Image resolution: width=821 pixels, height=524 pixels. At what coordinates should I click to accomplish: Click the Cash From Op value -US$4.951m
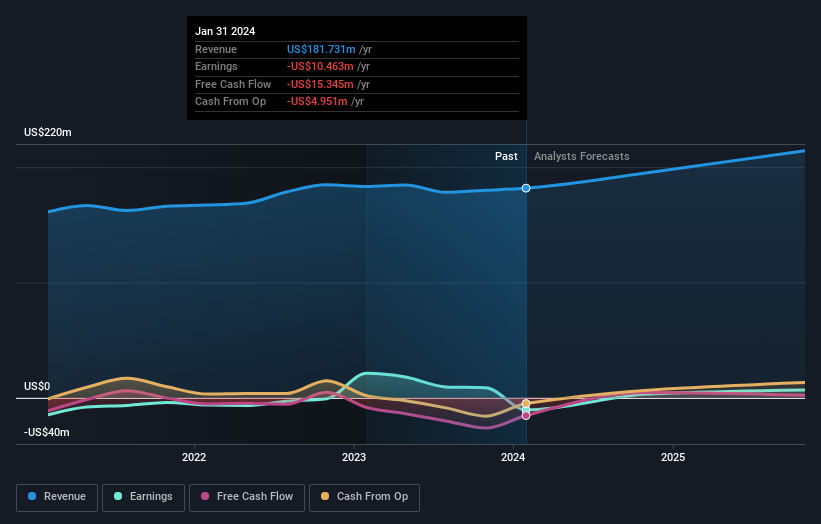tap(317, 102)
